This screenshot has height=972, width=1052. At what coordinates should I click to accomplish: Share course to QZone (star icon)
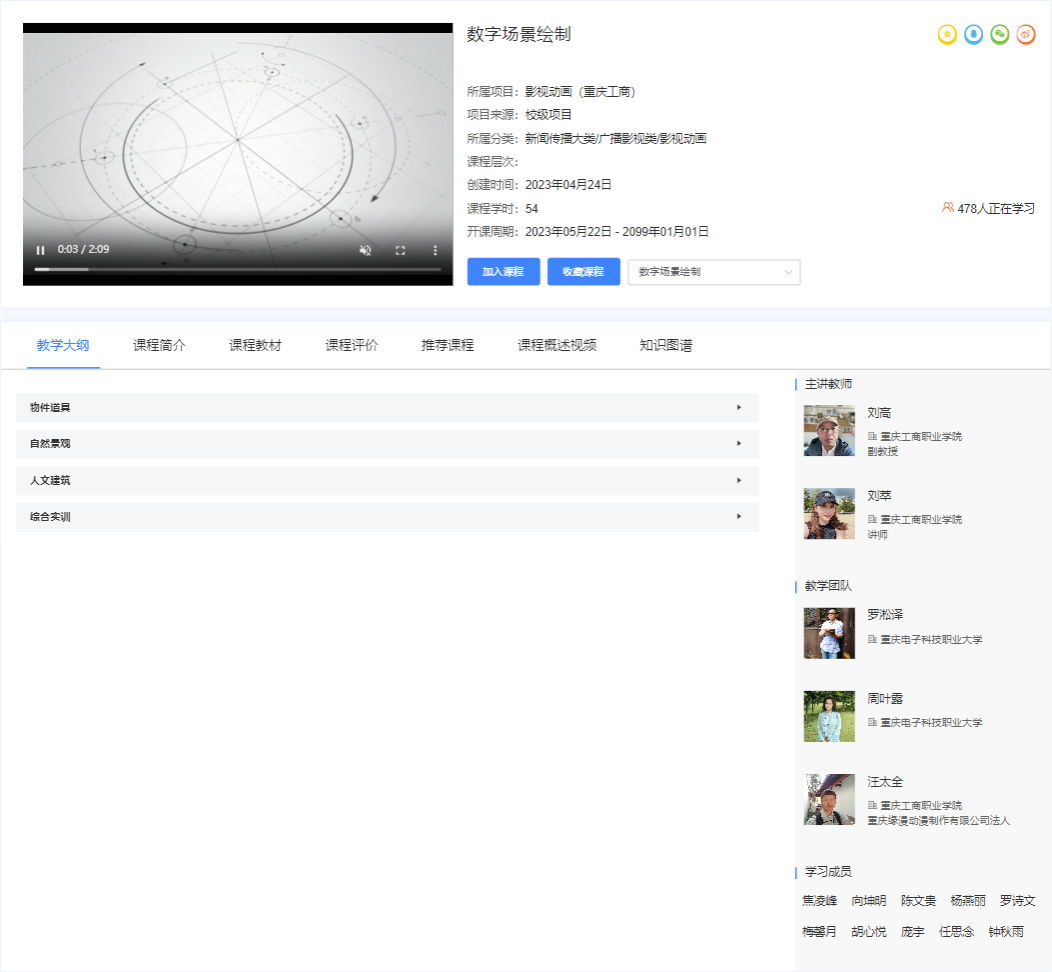point(947,35)
